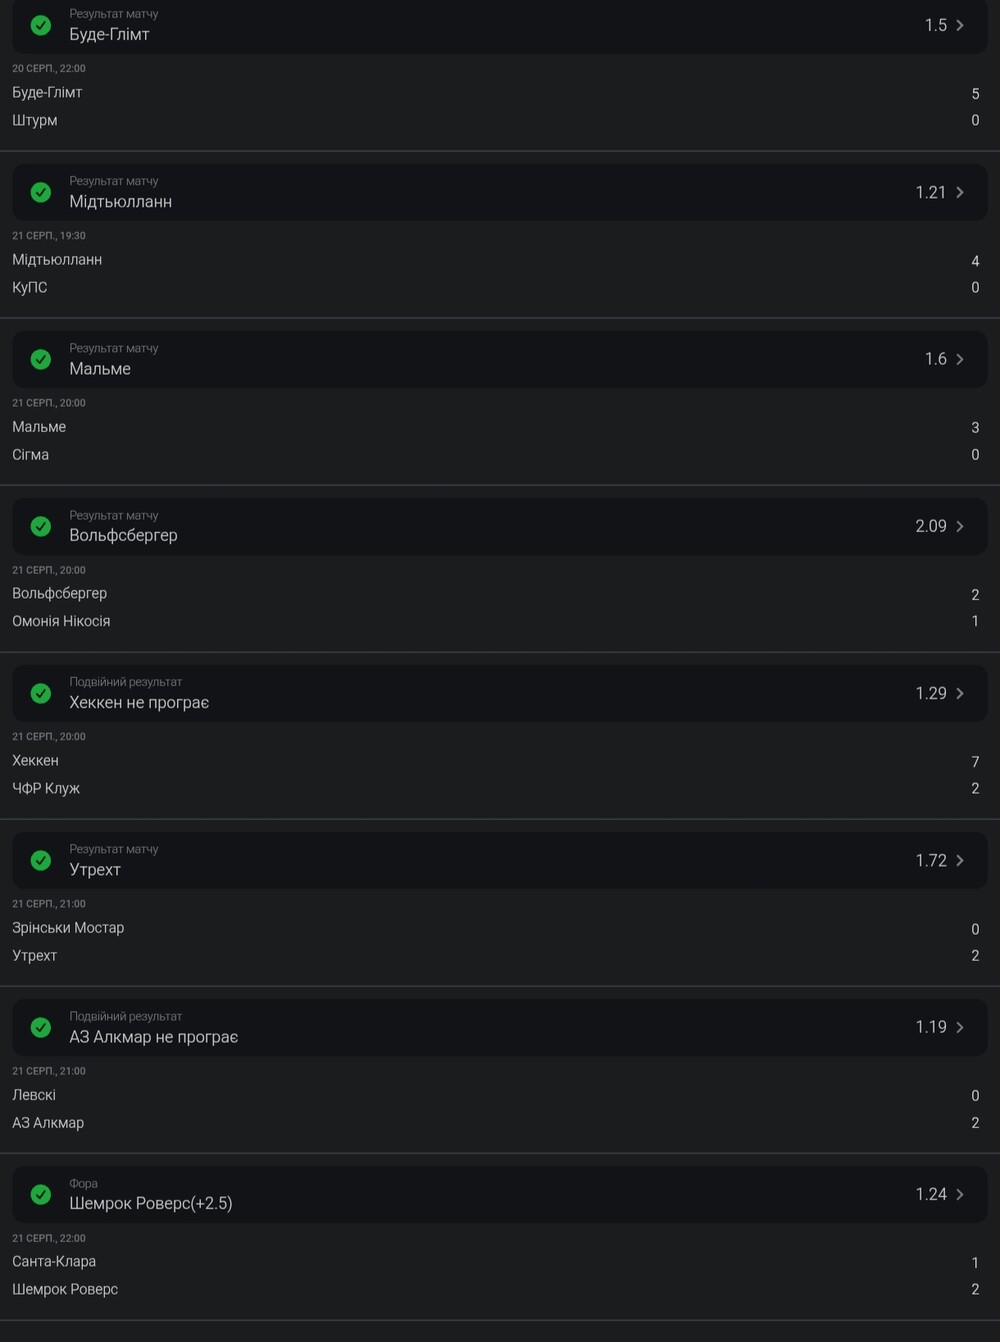Open chevron next to odds 1.24
The image size is (1000, 1342).
click(960, 1194)
